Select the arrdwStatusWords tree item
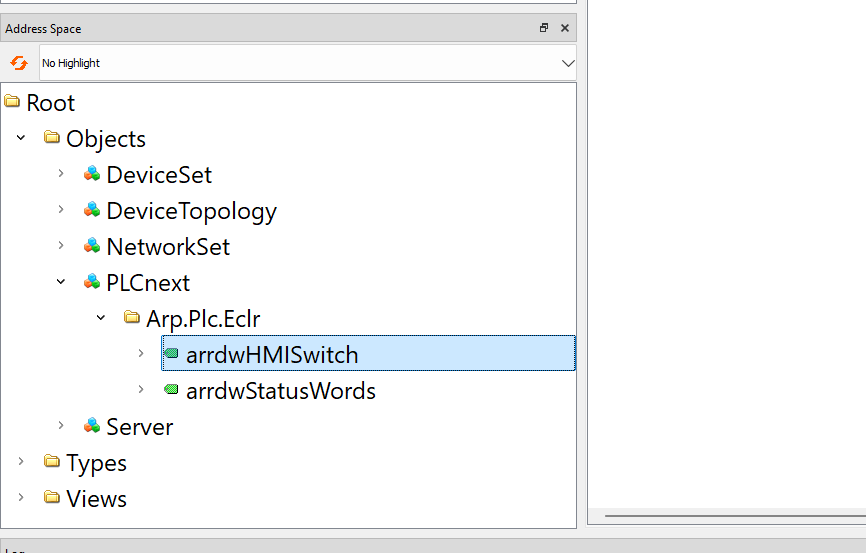866x553 pixels. 280,390
